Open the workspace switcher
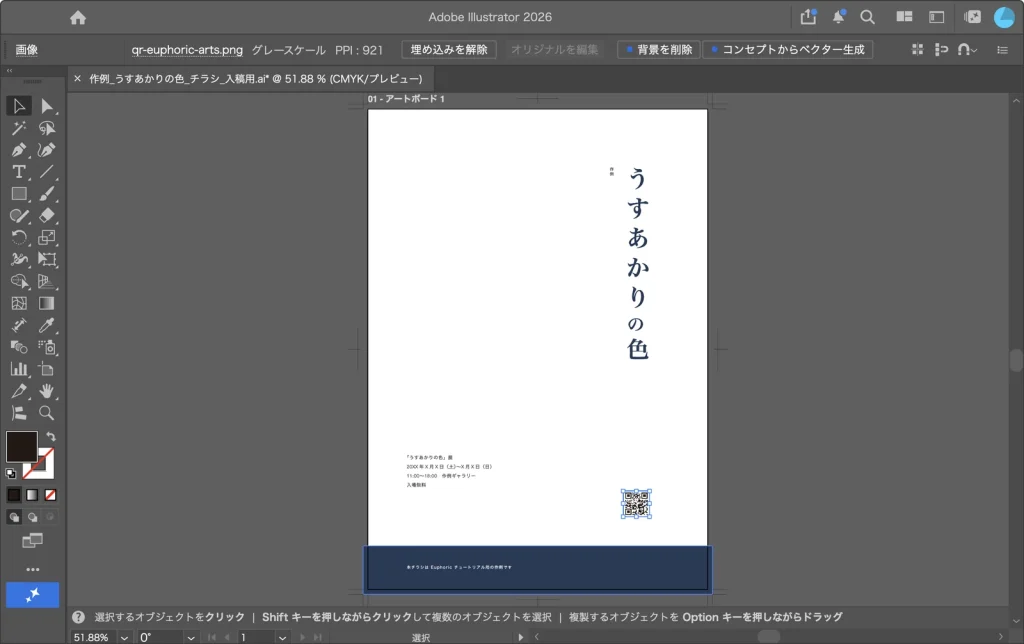The width and height of the screenshot is (1024, 644). [936, 17]
